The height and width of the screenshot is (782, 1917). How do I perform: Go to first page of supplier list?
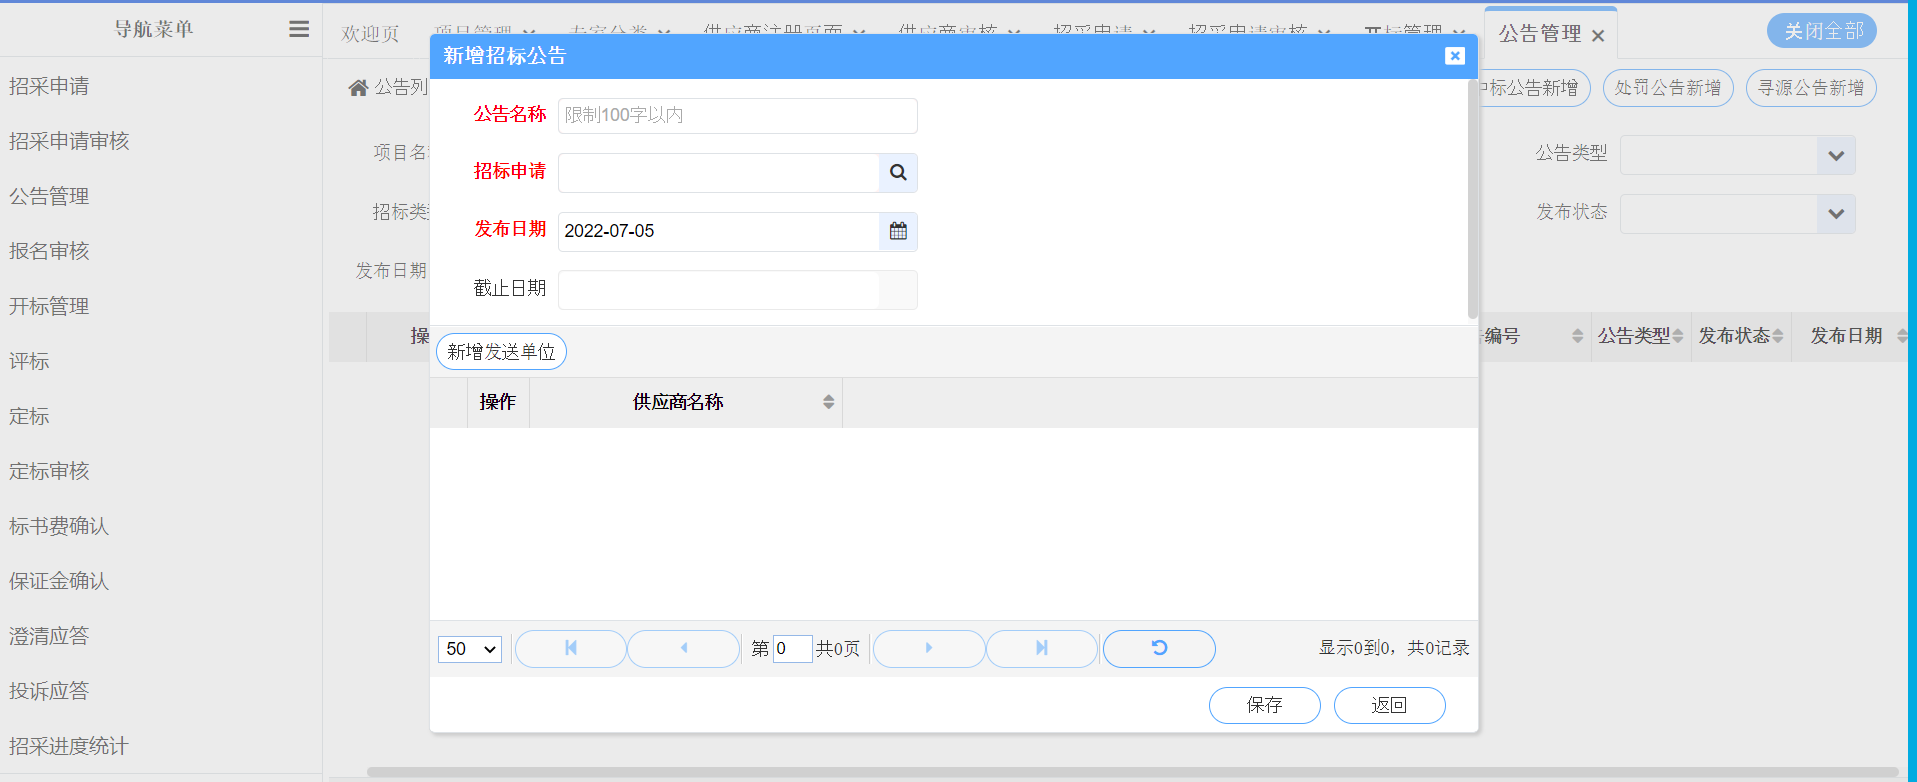pos(571,648)
